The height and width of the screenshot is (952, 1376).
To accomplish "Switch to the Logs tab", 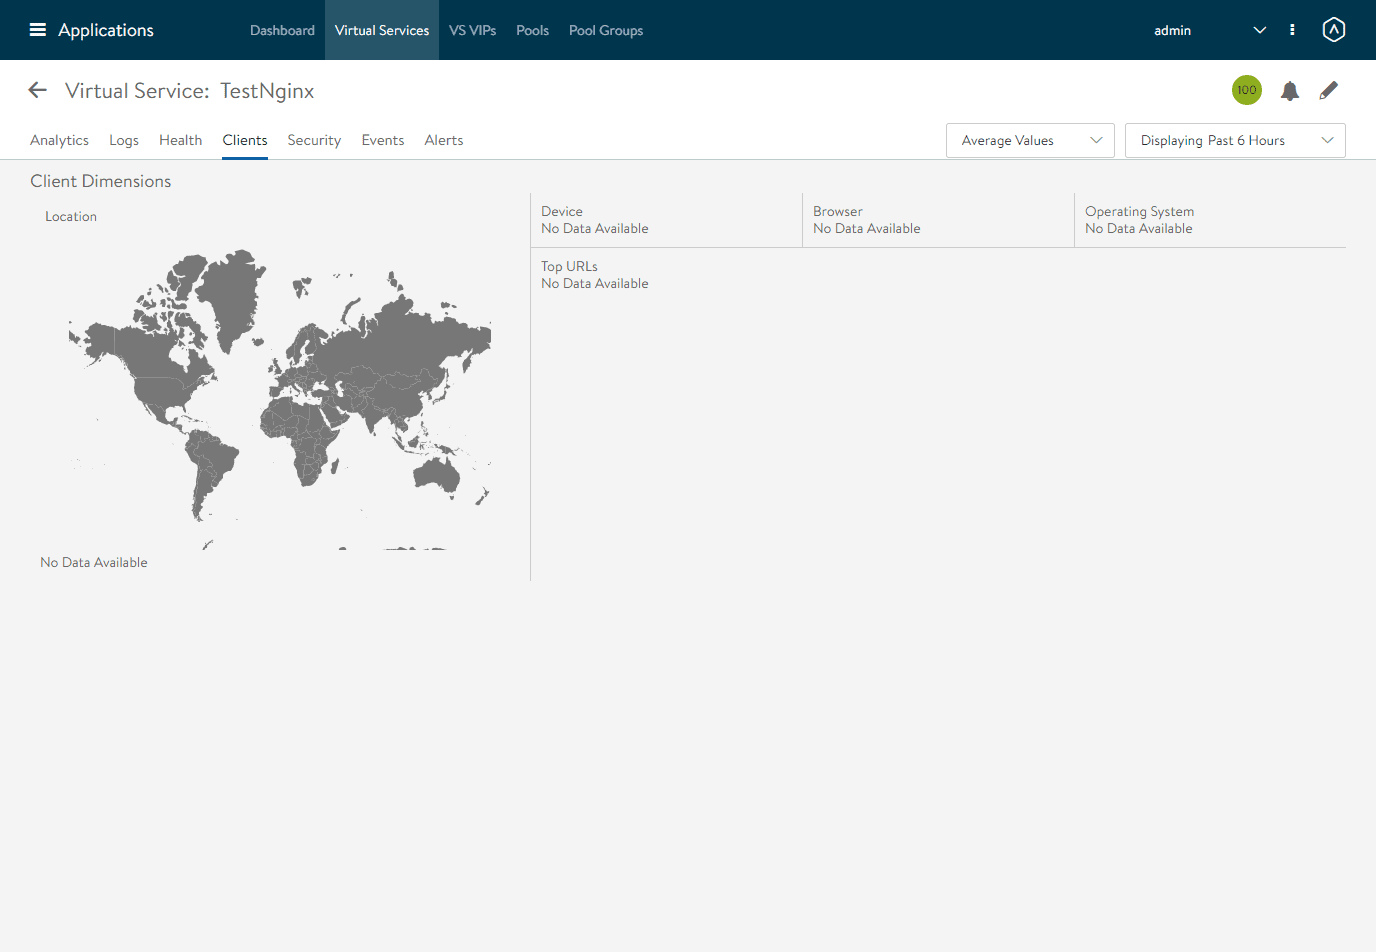I will click(x=124, y=141).
